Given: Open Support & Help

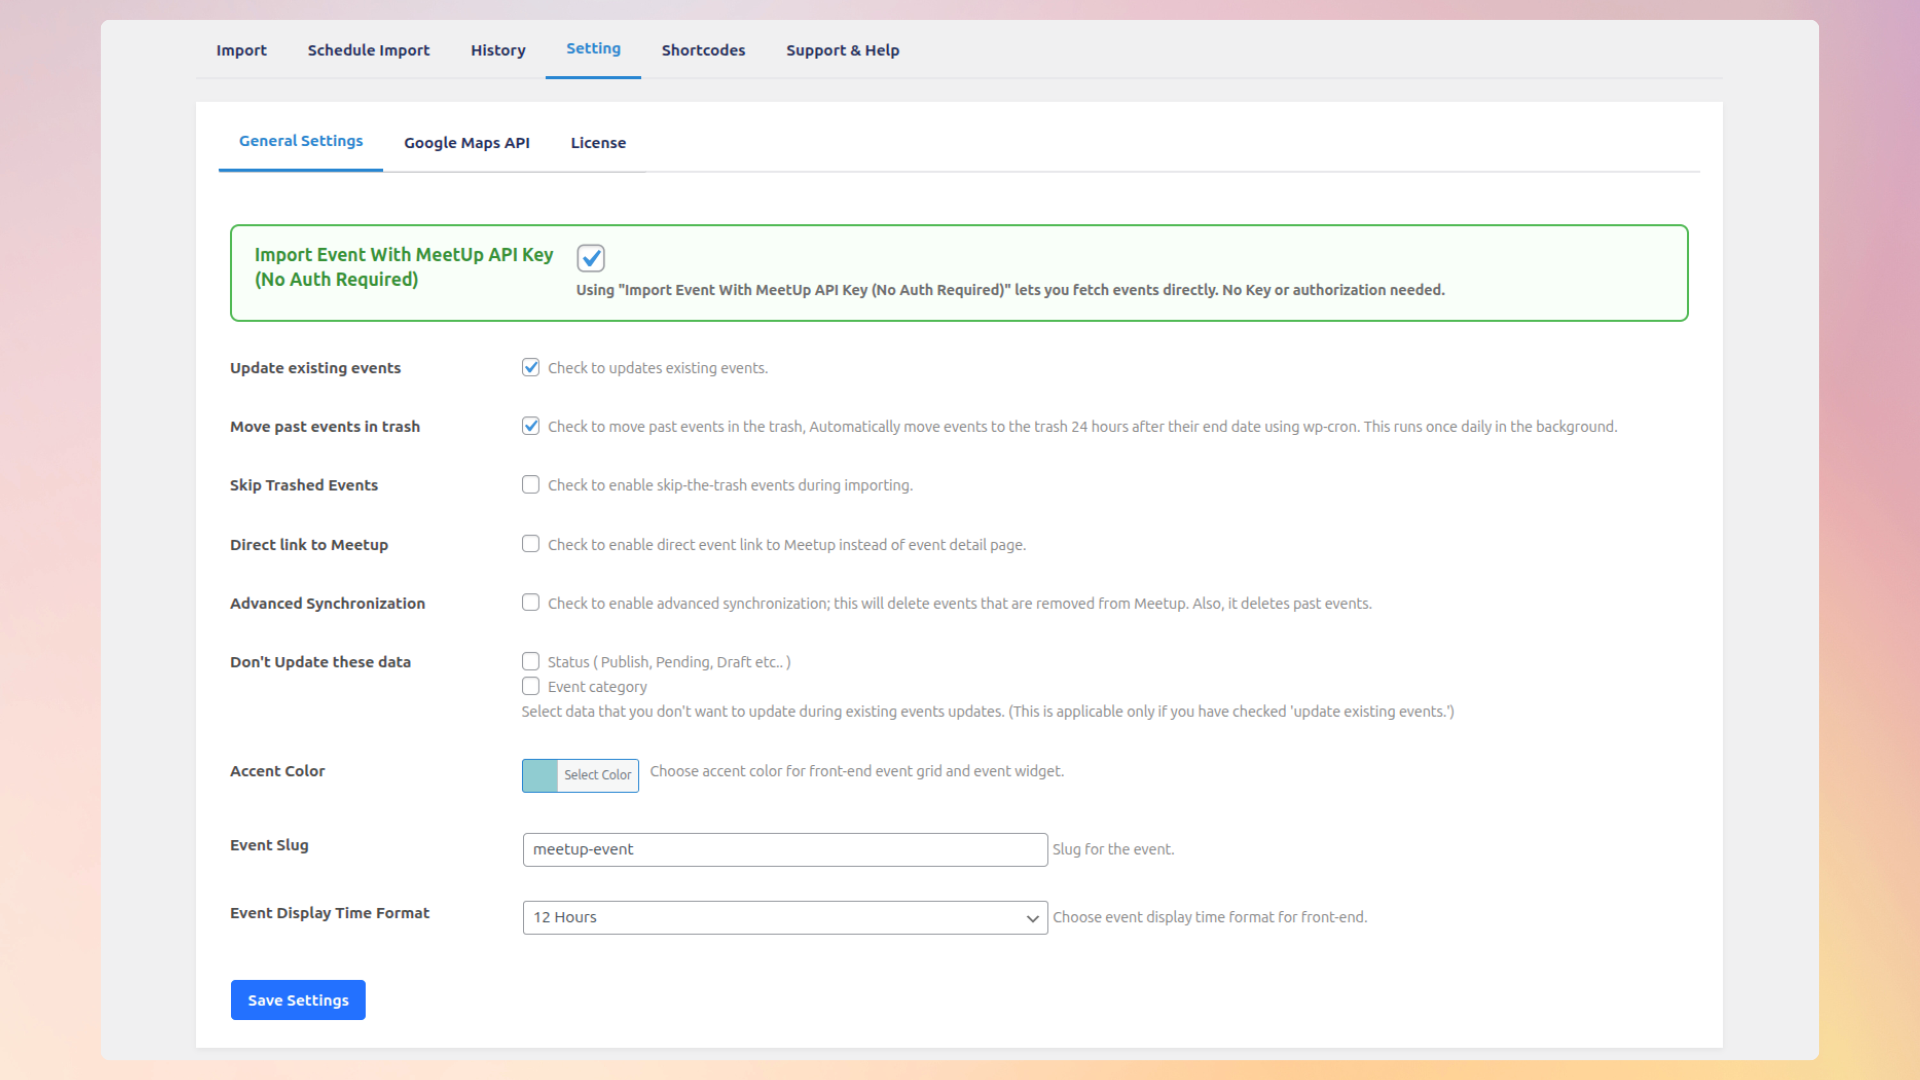Looking at the screenshot, I should 842,50.
